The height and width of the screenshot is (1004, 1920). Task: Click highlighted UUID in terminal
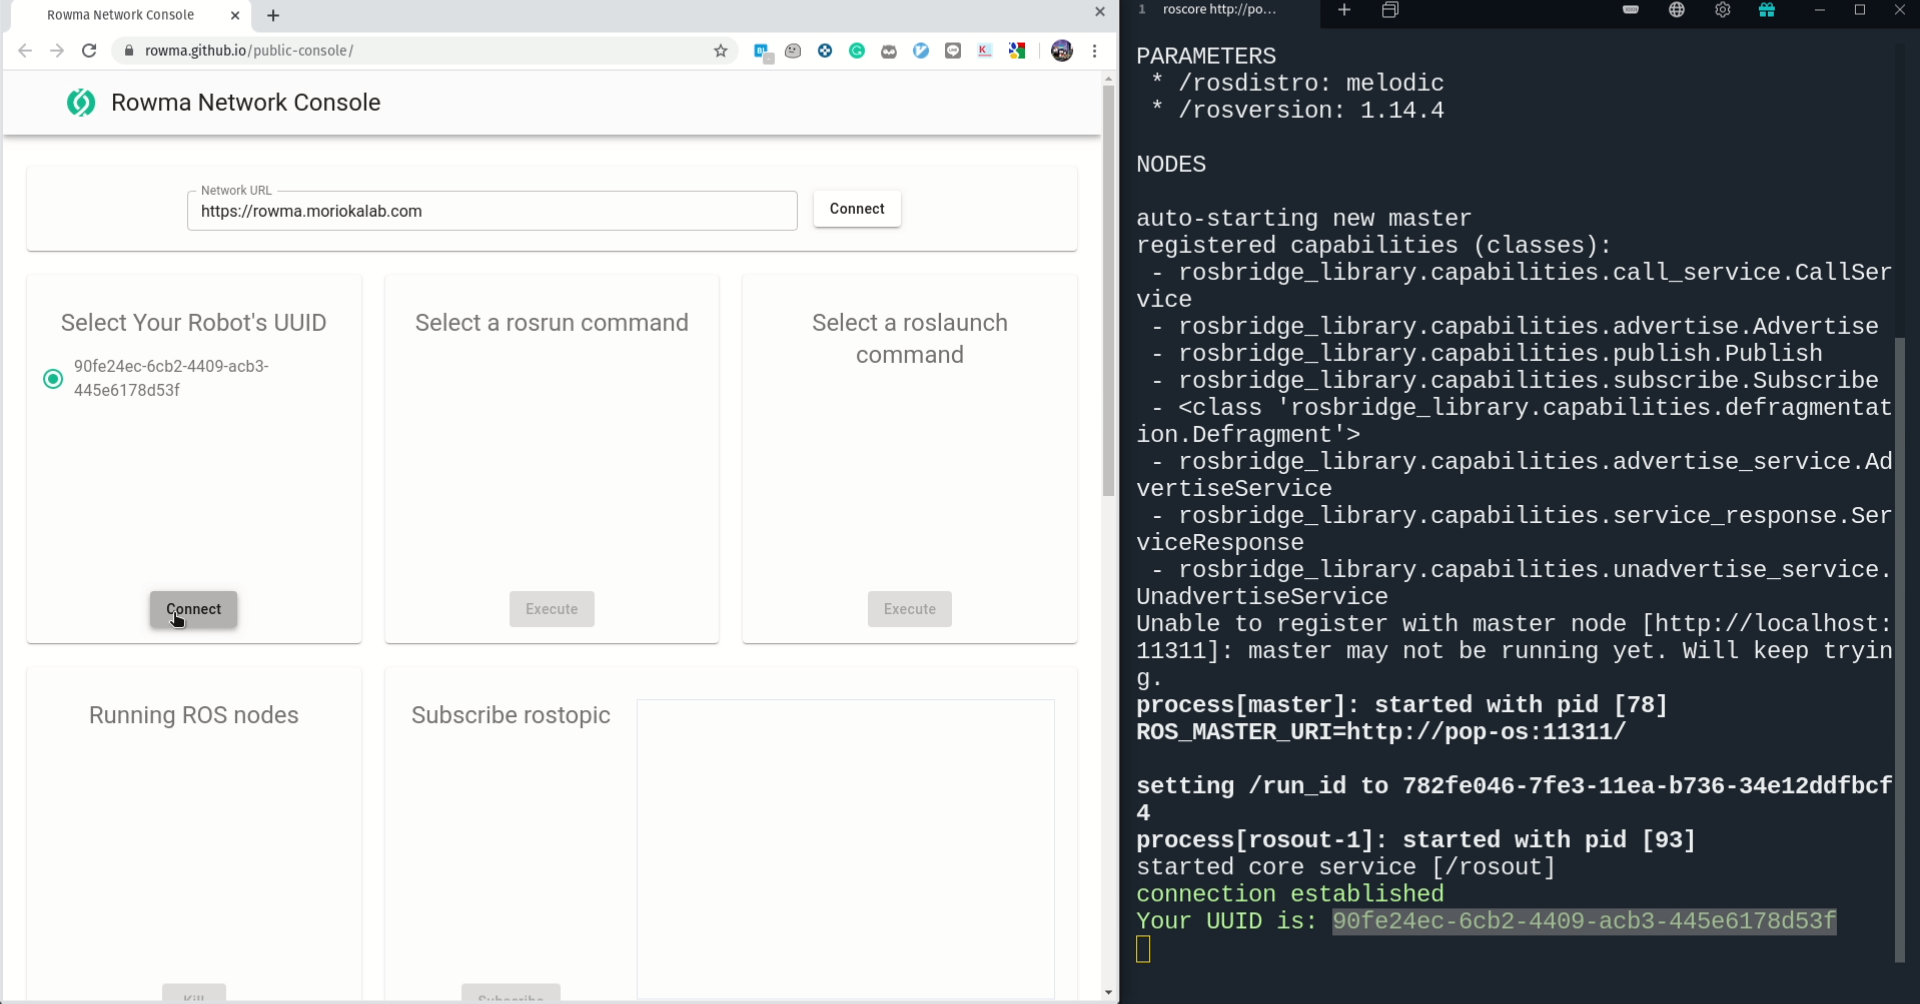tap(1584, 921)
